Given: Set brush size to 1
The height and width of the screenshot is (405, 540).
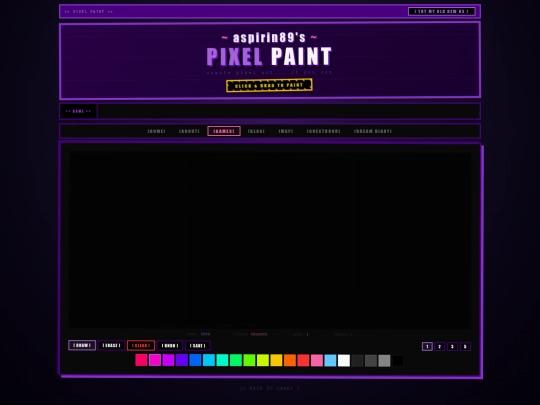Looking at the screenshot, I should (427, 346).
